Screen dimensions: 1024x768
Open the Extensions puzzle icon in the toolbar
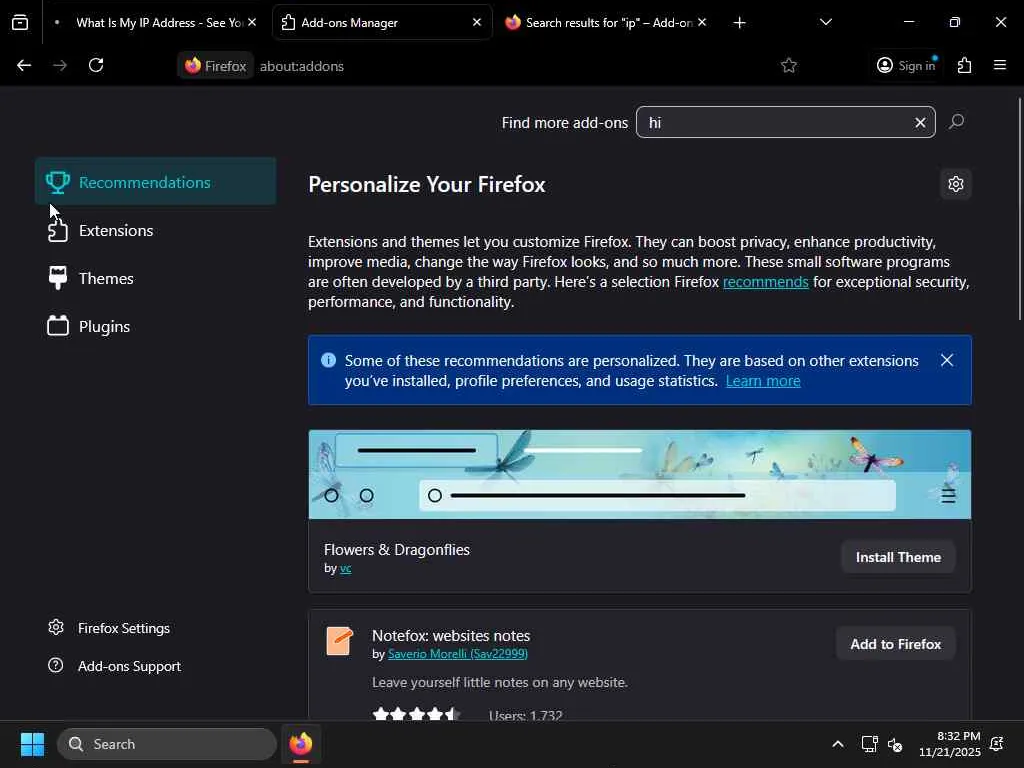tap(965, 65)
